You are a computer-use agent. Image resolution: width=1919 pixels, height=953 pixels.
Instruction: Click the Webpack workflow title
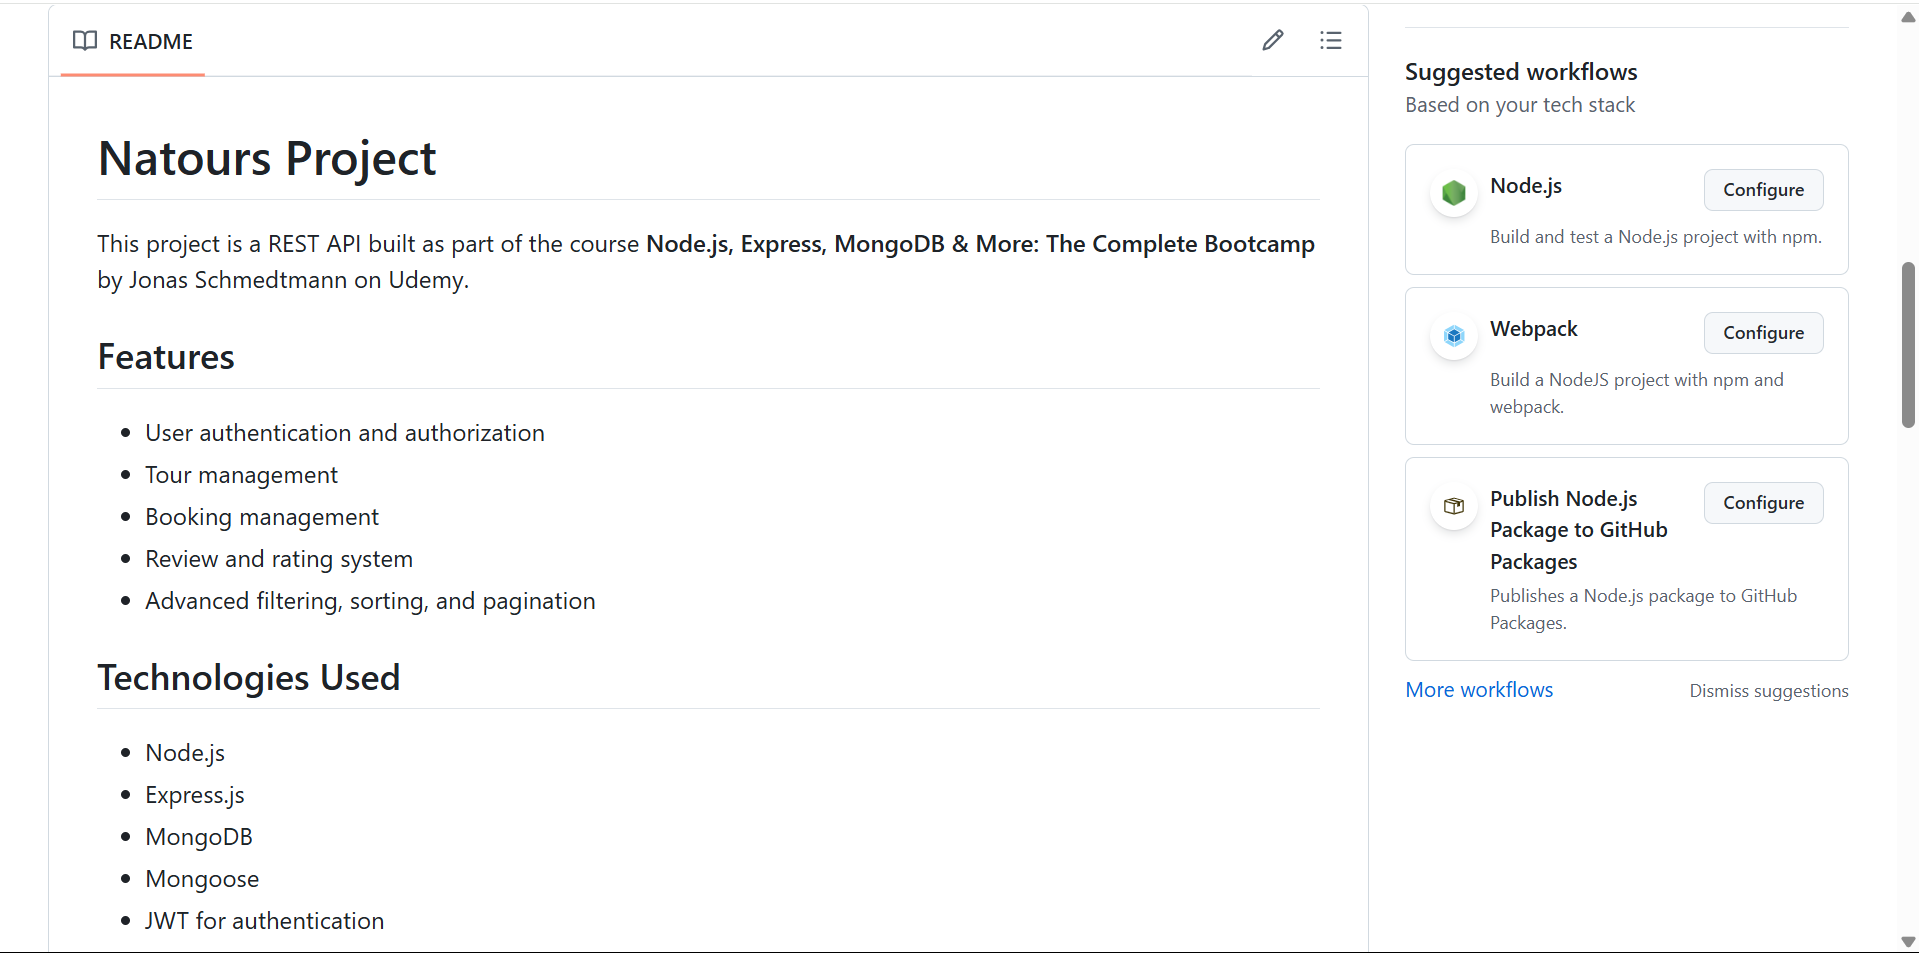(1533, 329)
